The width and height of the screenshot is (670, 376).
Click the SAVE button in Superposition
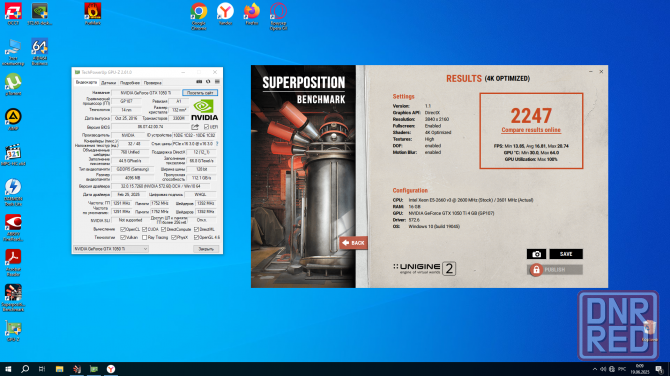[566, 254]
